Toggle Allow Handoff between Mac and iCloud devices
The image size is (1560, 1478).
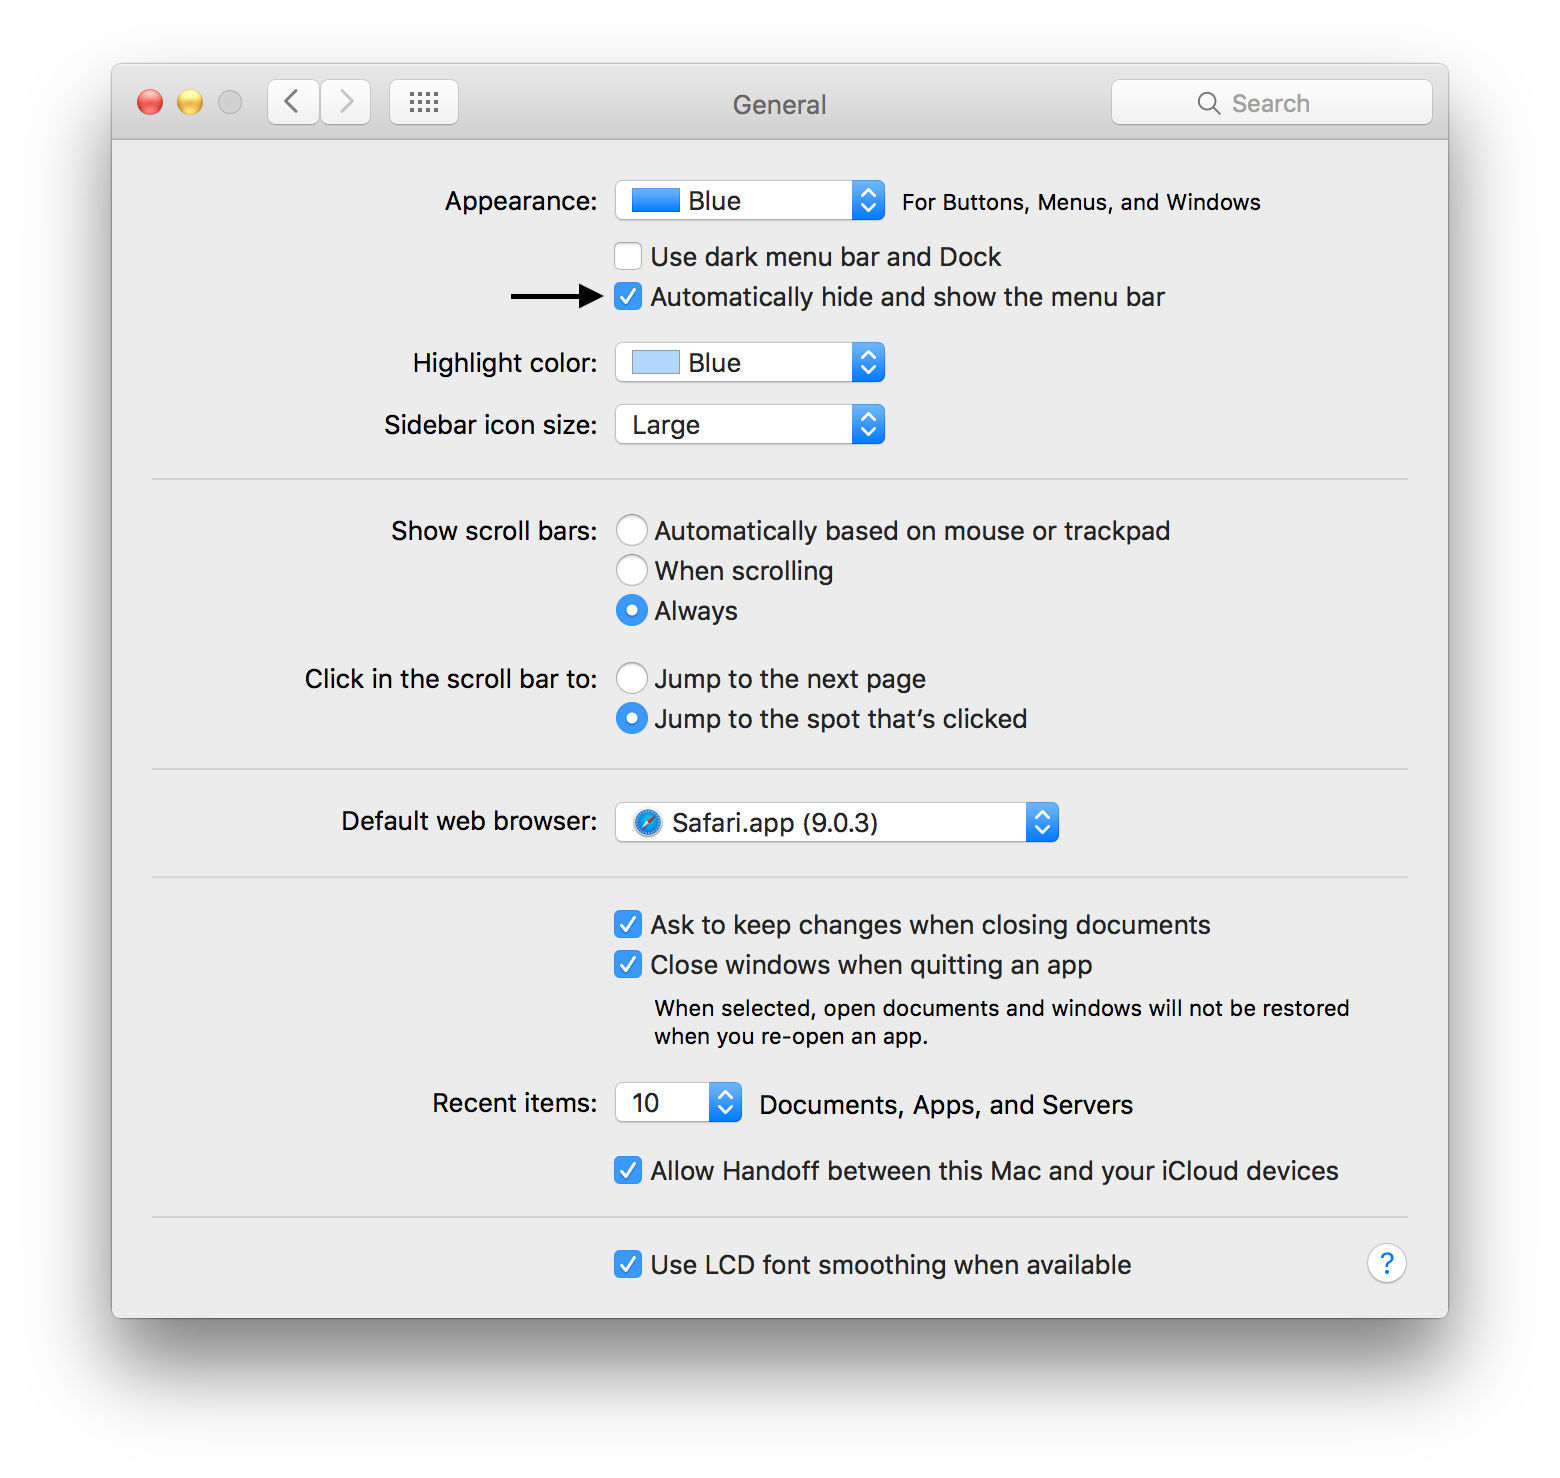click(628, 1170)
